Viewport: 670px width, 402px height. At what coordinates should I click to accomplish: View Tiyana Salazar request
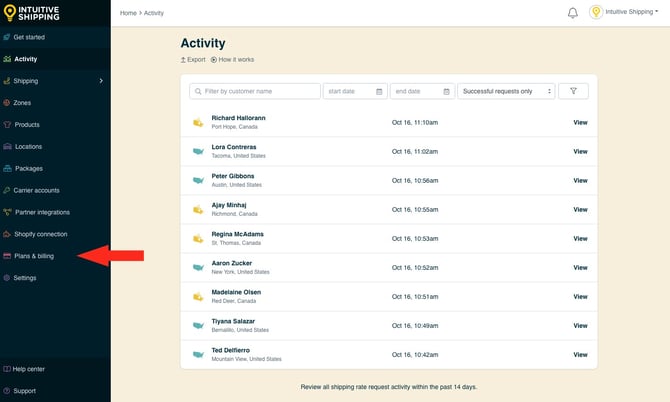(580, 326)
